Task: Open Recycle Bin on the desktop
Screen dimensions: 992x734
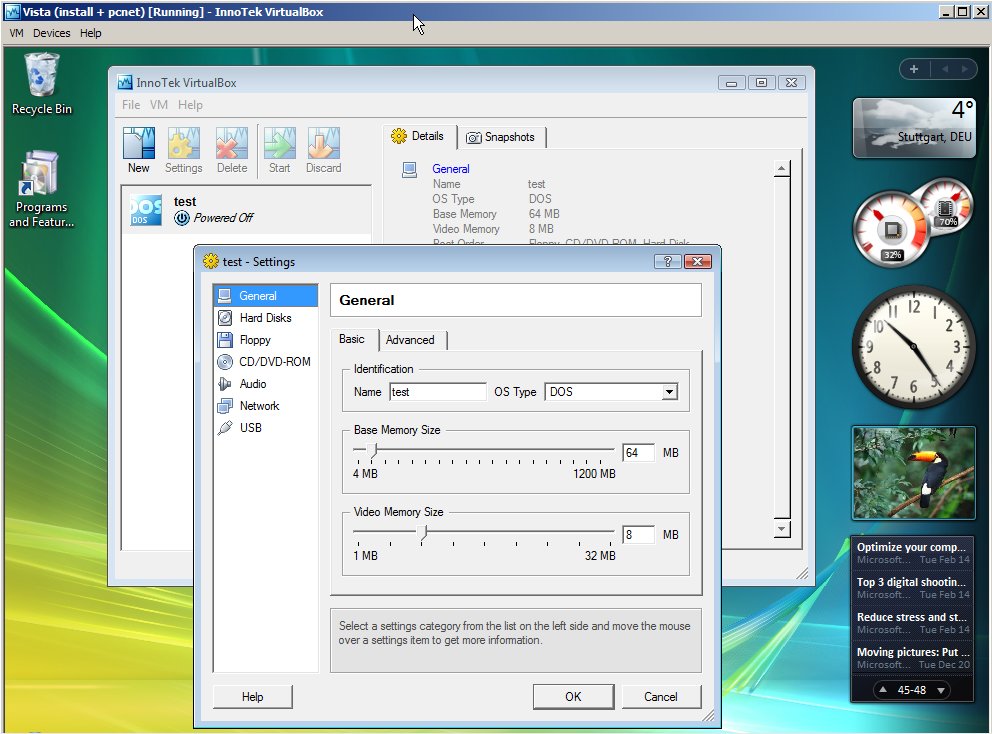Action: 42,84
